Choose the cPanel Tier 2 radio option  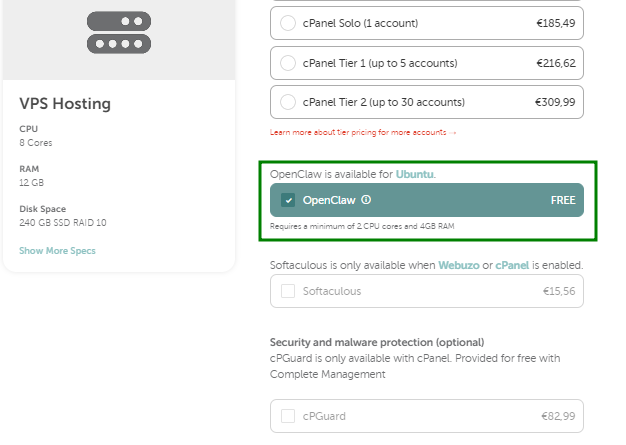[288, 102]
